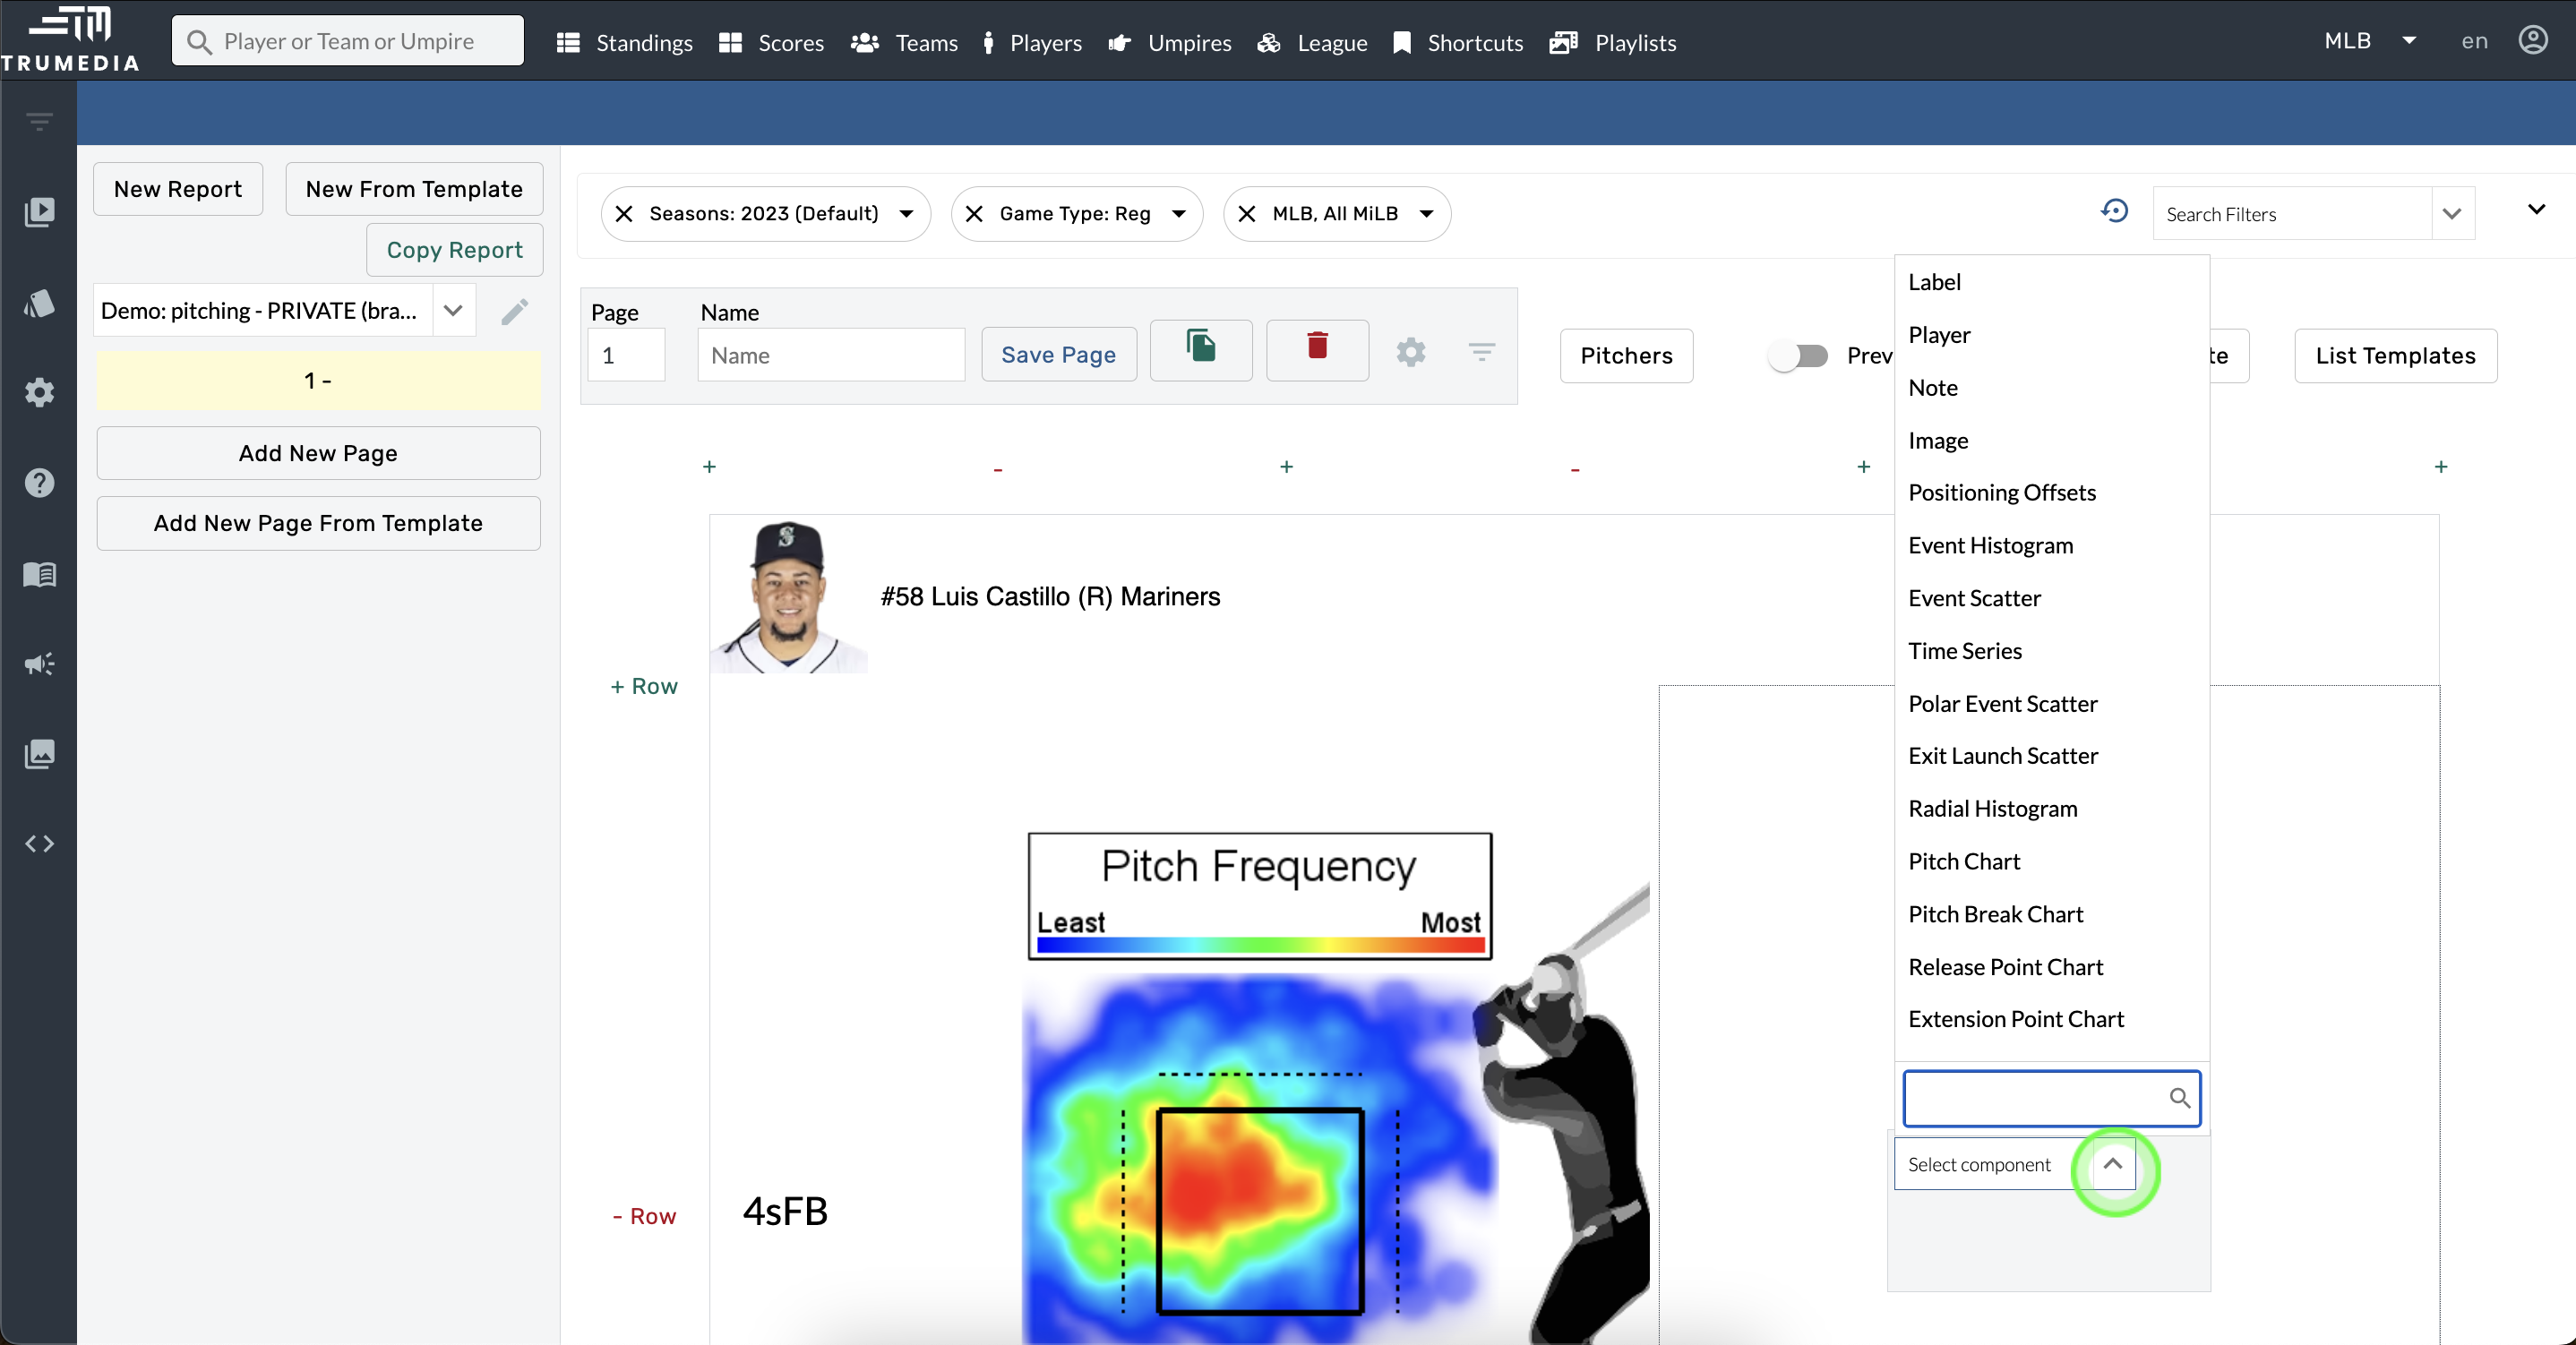Collapse the Select component dropdown
Screen dimensions: 2576x1345
point(2112,1164)
